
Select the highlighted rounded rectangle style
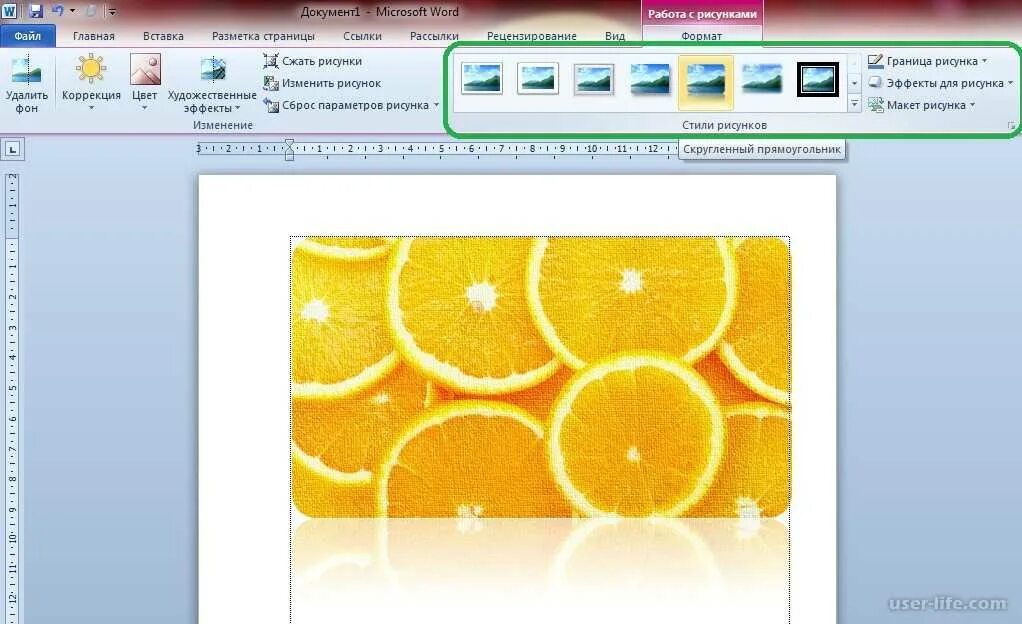(706, 81)
